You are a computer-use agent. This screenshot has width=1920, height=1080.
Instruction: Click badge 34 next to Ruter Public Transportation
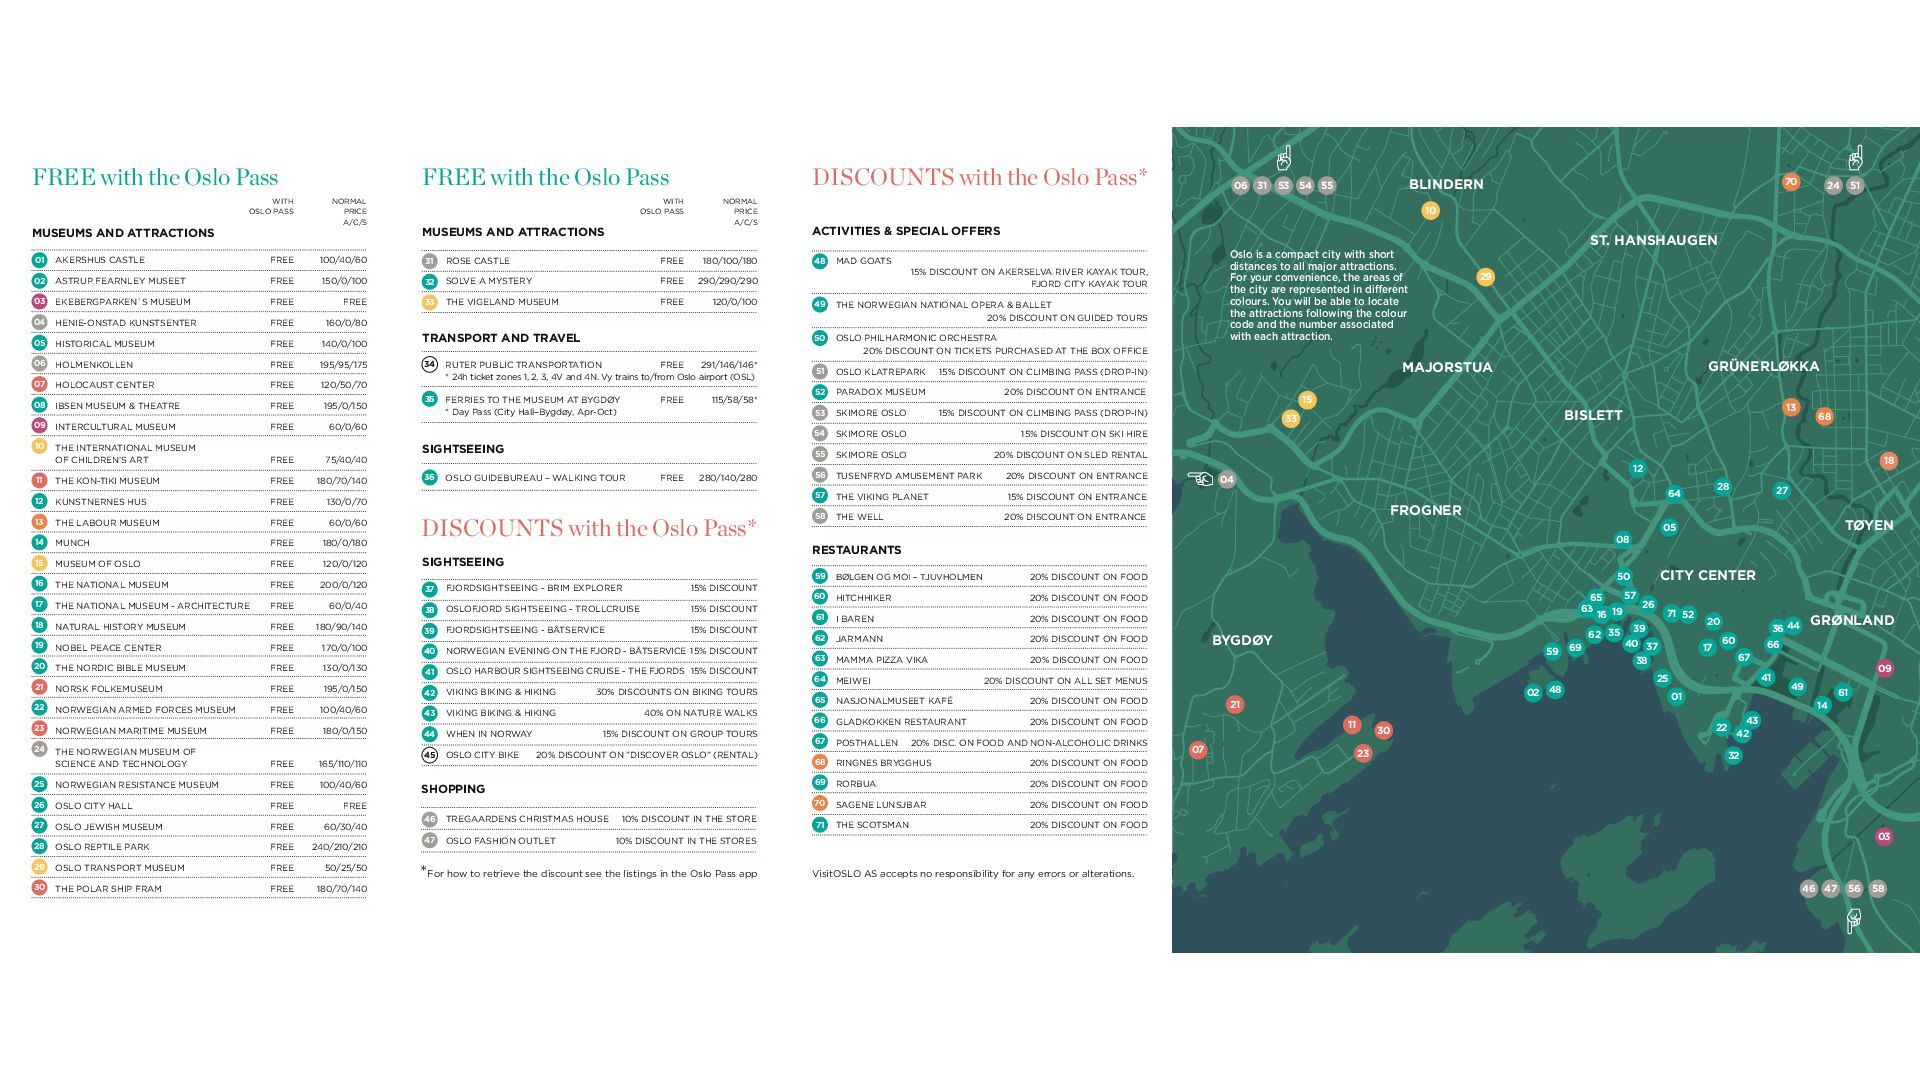pos(429,364)
